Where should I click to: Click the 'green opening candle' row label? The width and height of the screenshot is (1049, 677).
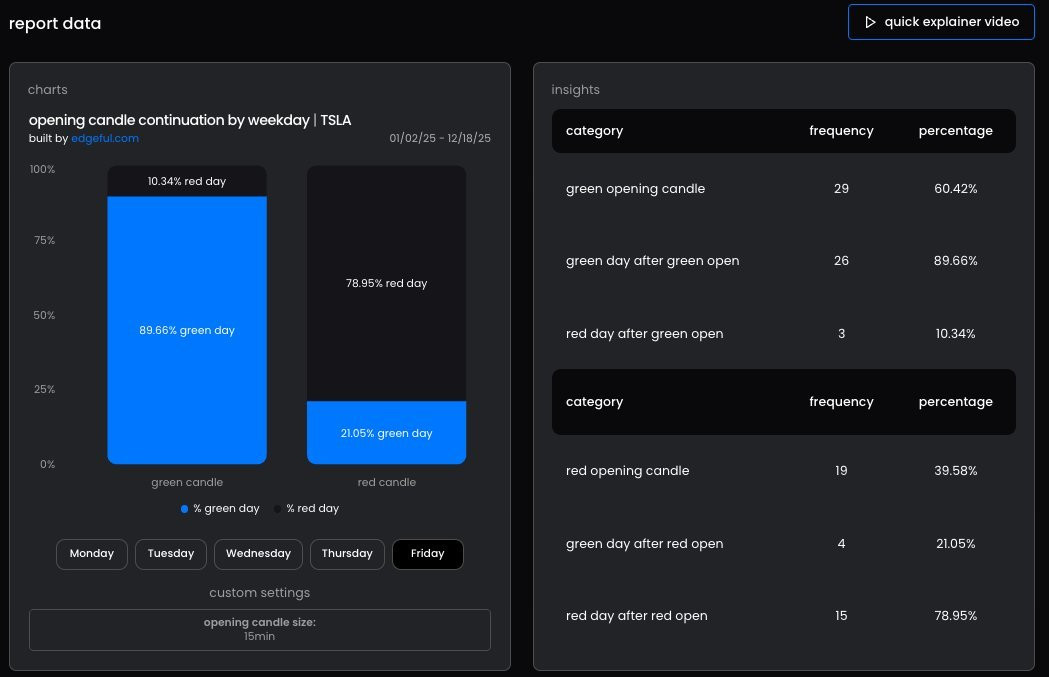click(636, 189)
